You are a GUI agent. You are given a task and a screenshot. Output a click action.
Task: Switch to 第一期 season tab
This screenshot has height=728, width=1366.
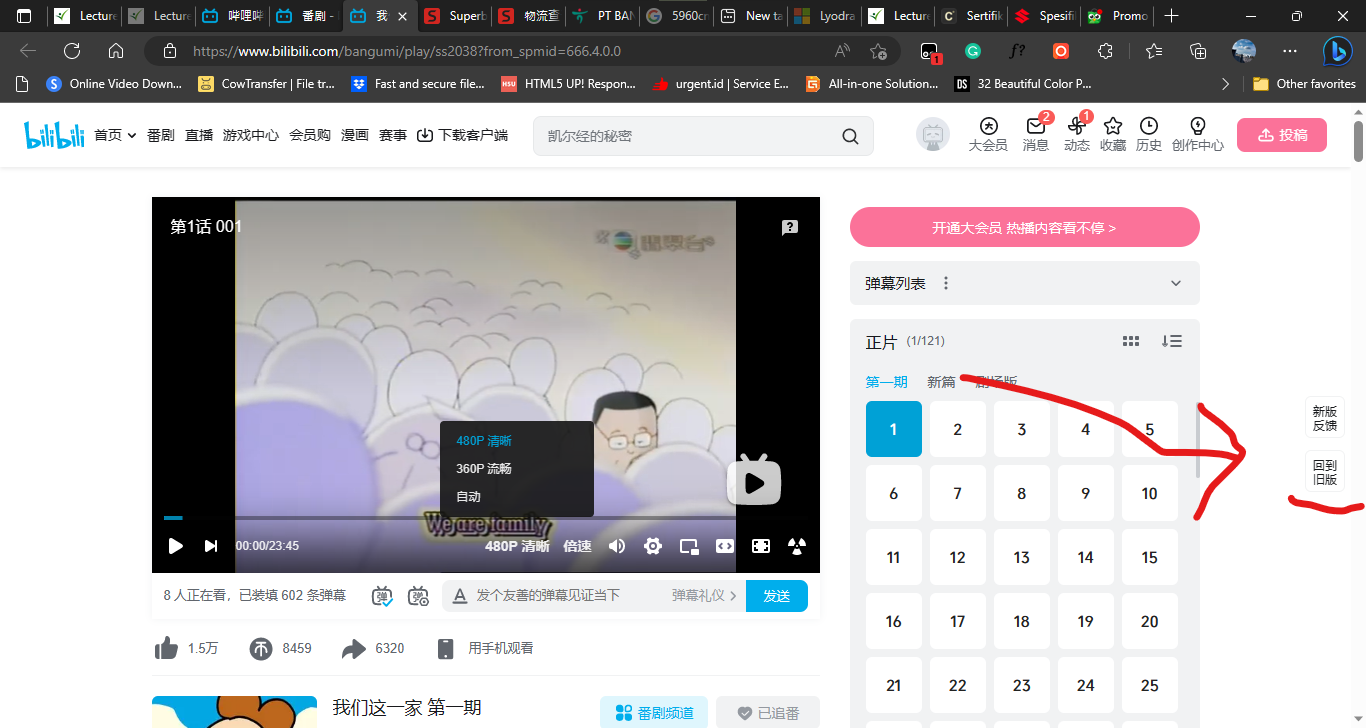click(887, 382)
